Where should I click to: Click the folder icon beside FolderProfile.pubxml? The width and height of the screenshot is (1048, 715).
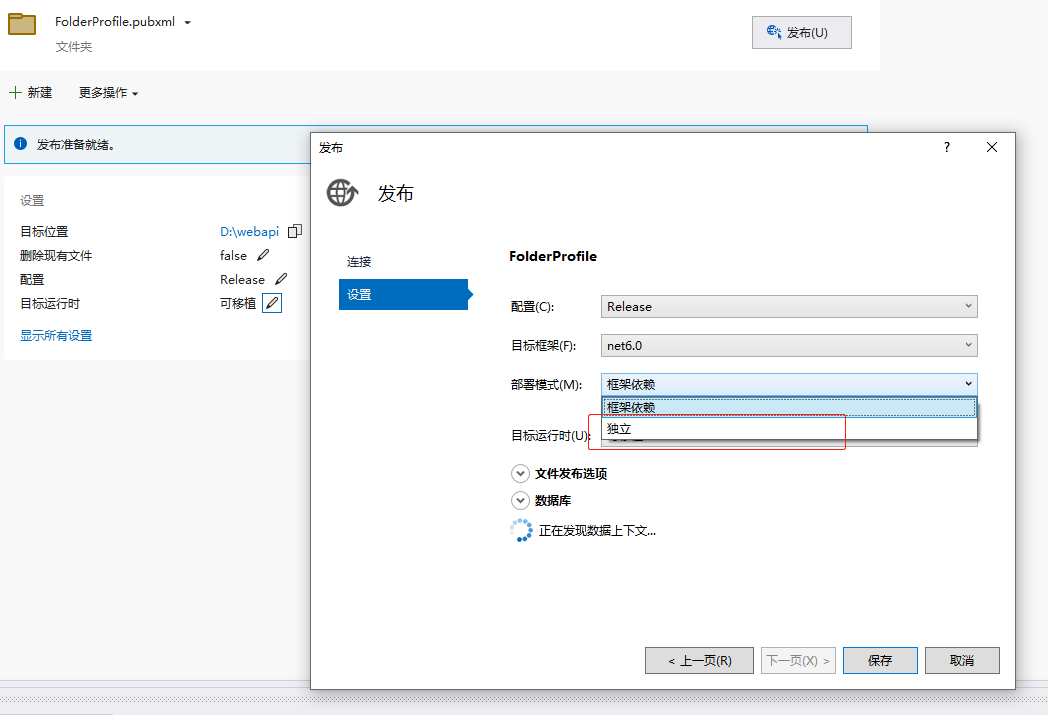pos(22,25)
